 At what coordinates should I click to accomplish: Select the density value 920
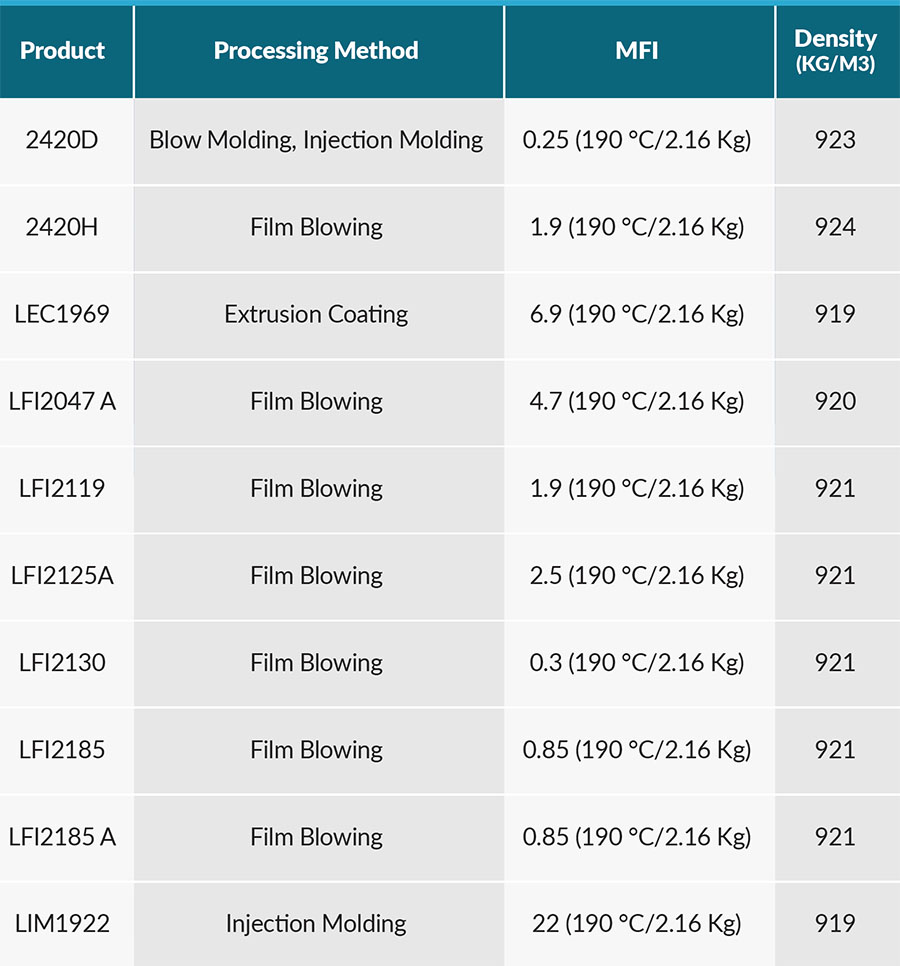coord(835,401)
